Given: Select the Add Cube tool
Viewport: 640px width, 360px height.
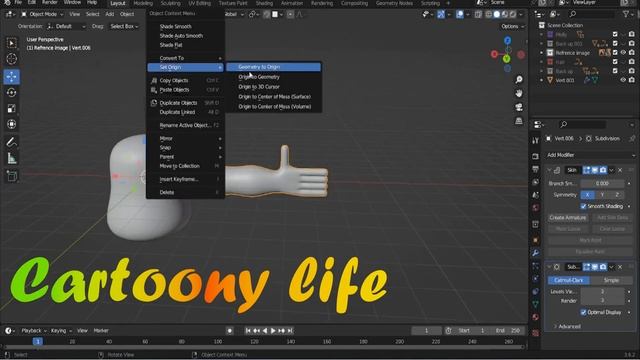Looking at the screenshot, I should pyautogui.click(x=11, y=176).
